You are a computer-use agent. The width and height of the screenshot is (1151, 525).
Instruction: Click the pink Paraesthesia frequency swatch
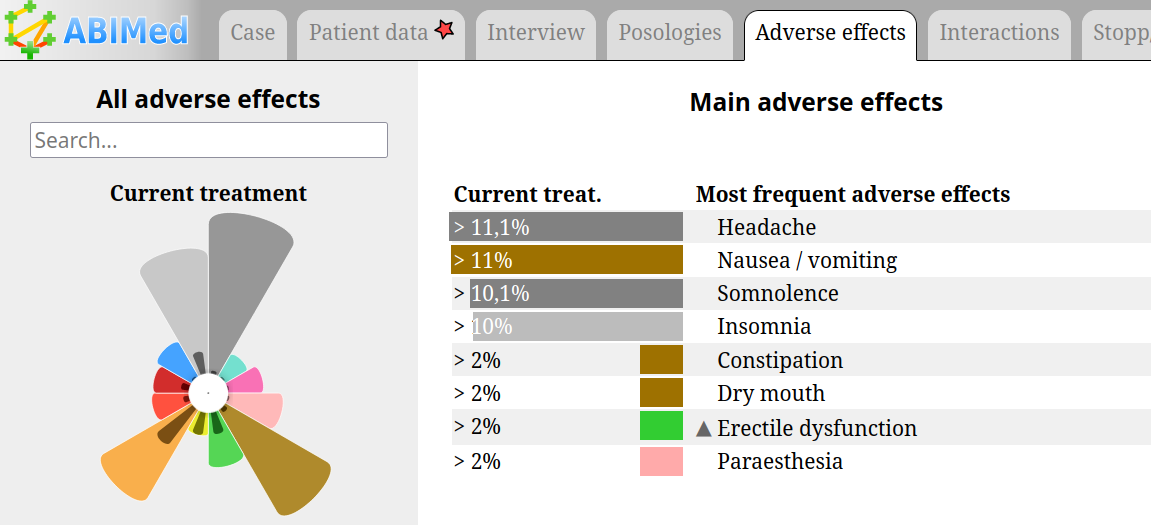[x=661, y=461]
